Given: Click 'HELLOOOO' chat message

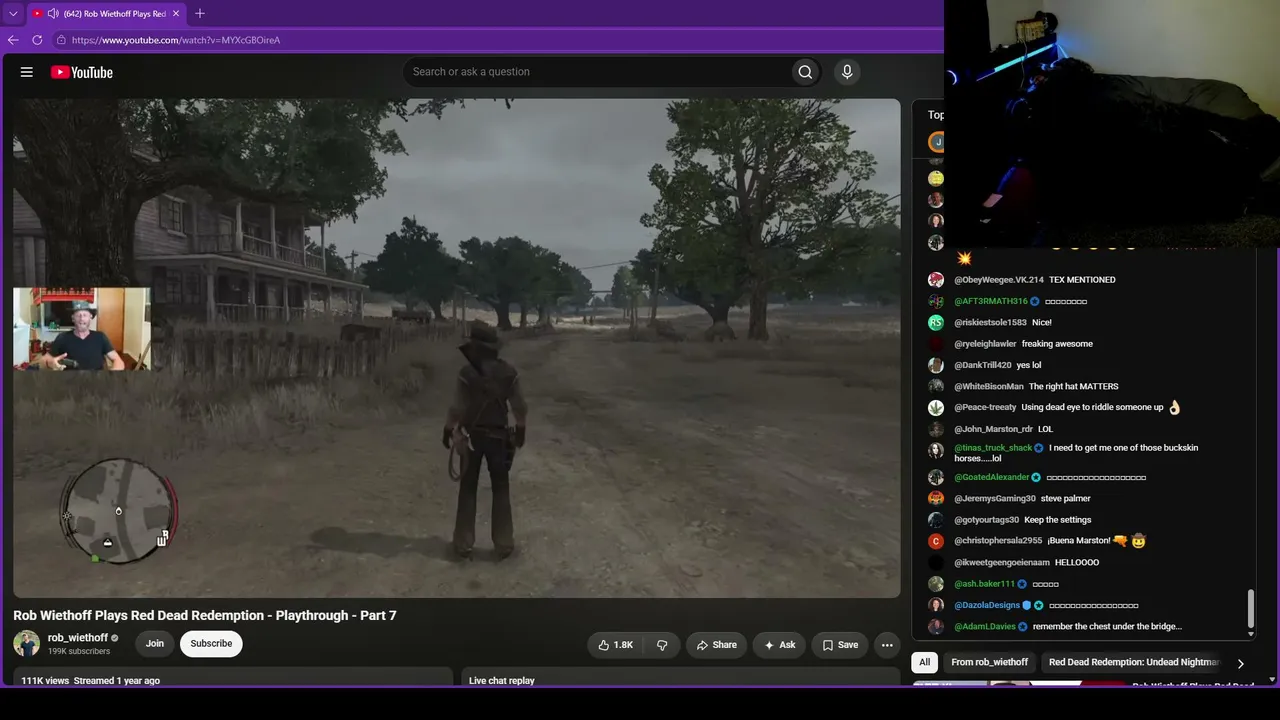Looking at the screenshot, I should pos(1077,562).
